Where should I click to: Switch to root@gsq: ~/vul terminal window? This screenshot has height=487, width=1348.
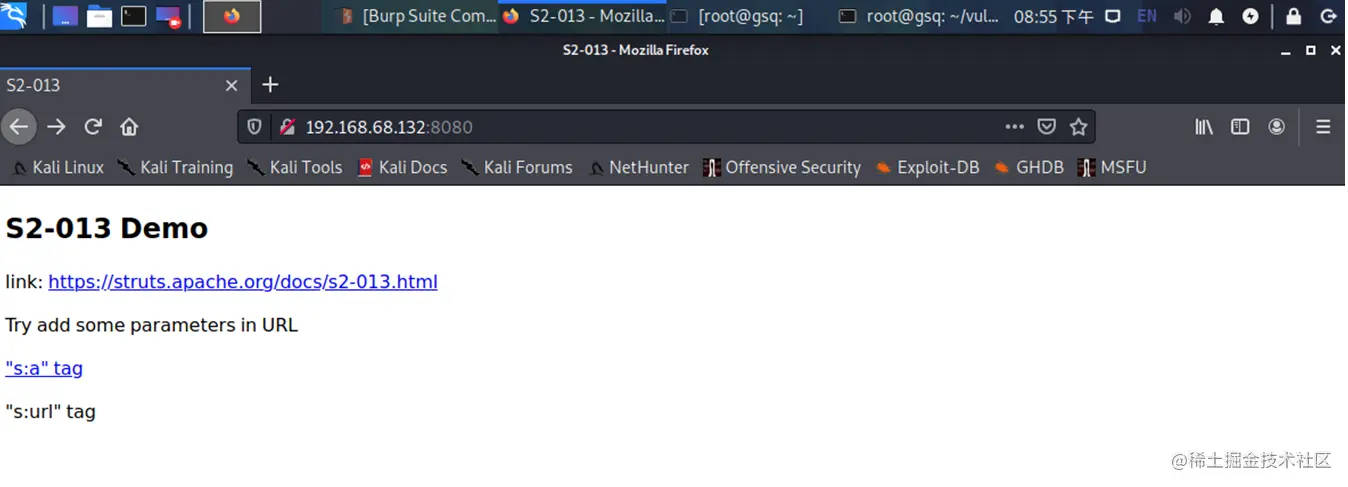(920, 16)
